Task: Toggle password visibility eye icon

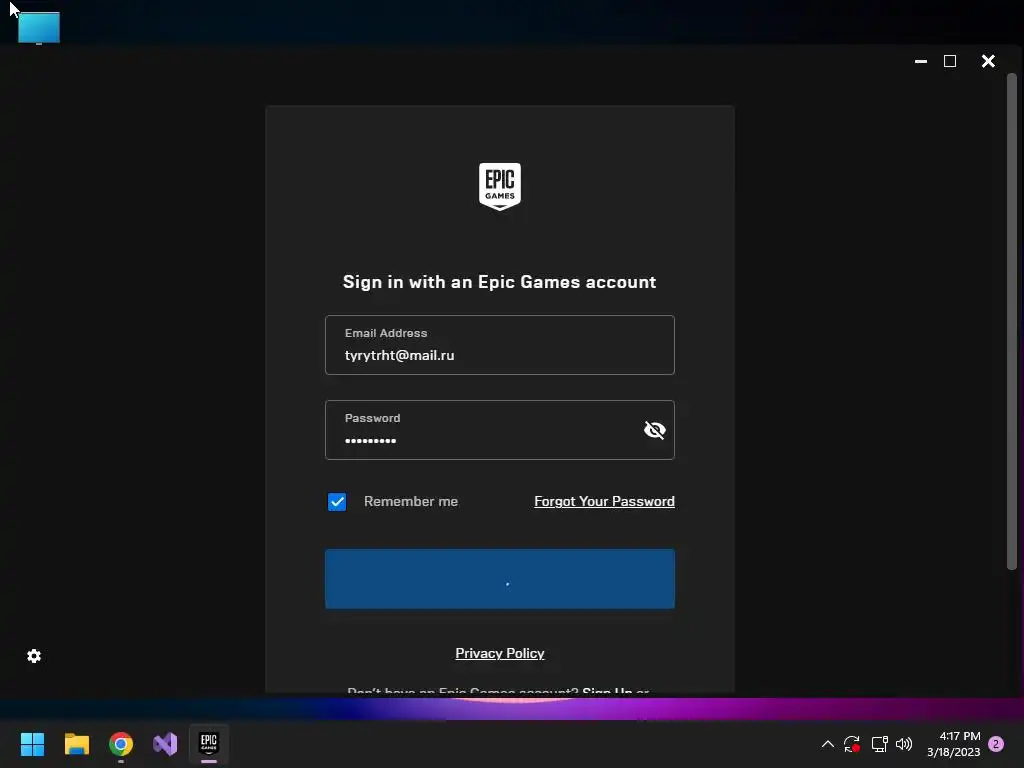Action: click(654, 430)
